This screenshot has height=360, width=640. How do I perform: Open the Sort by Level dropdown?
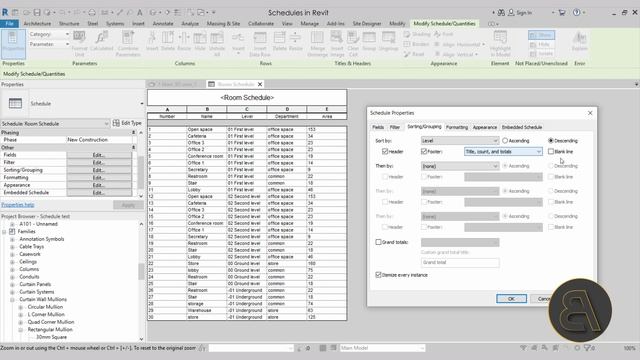tap(460, 140)
